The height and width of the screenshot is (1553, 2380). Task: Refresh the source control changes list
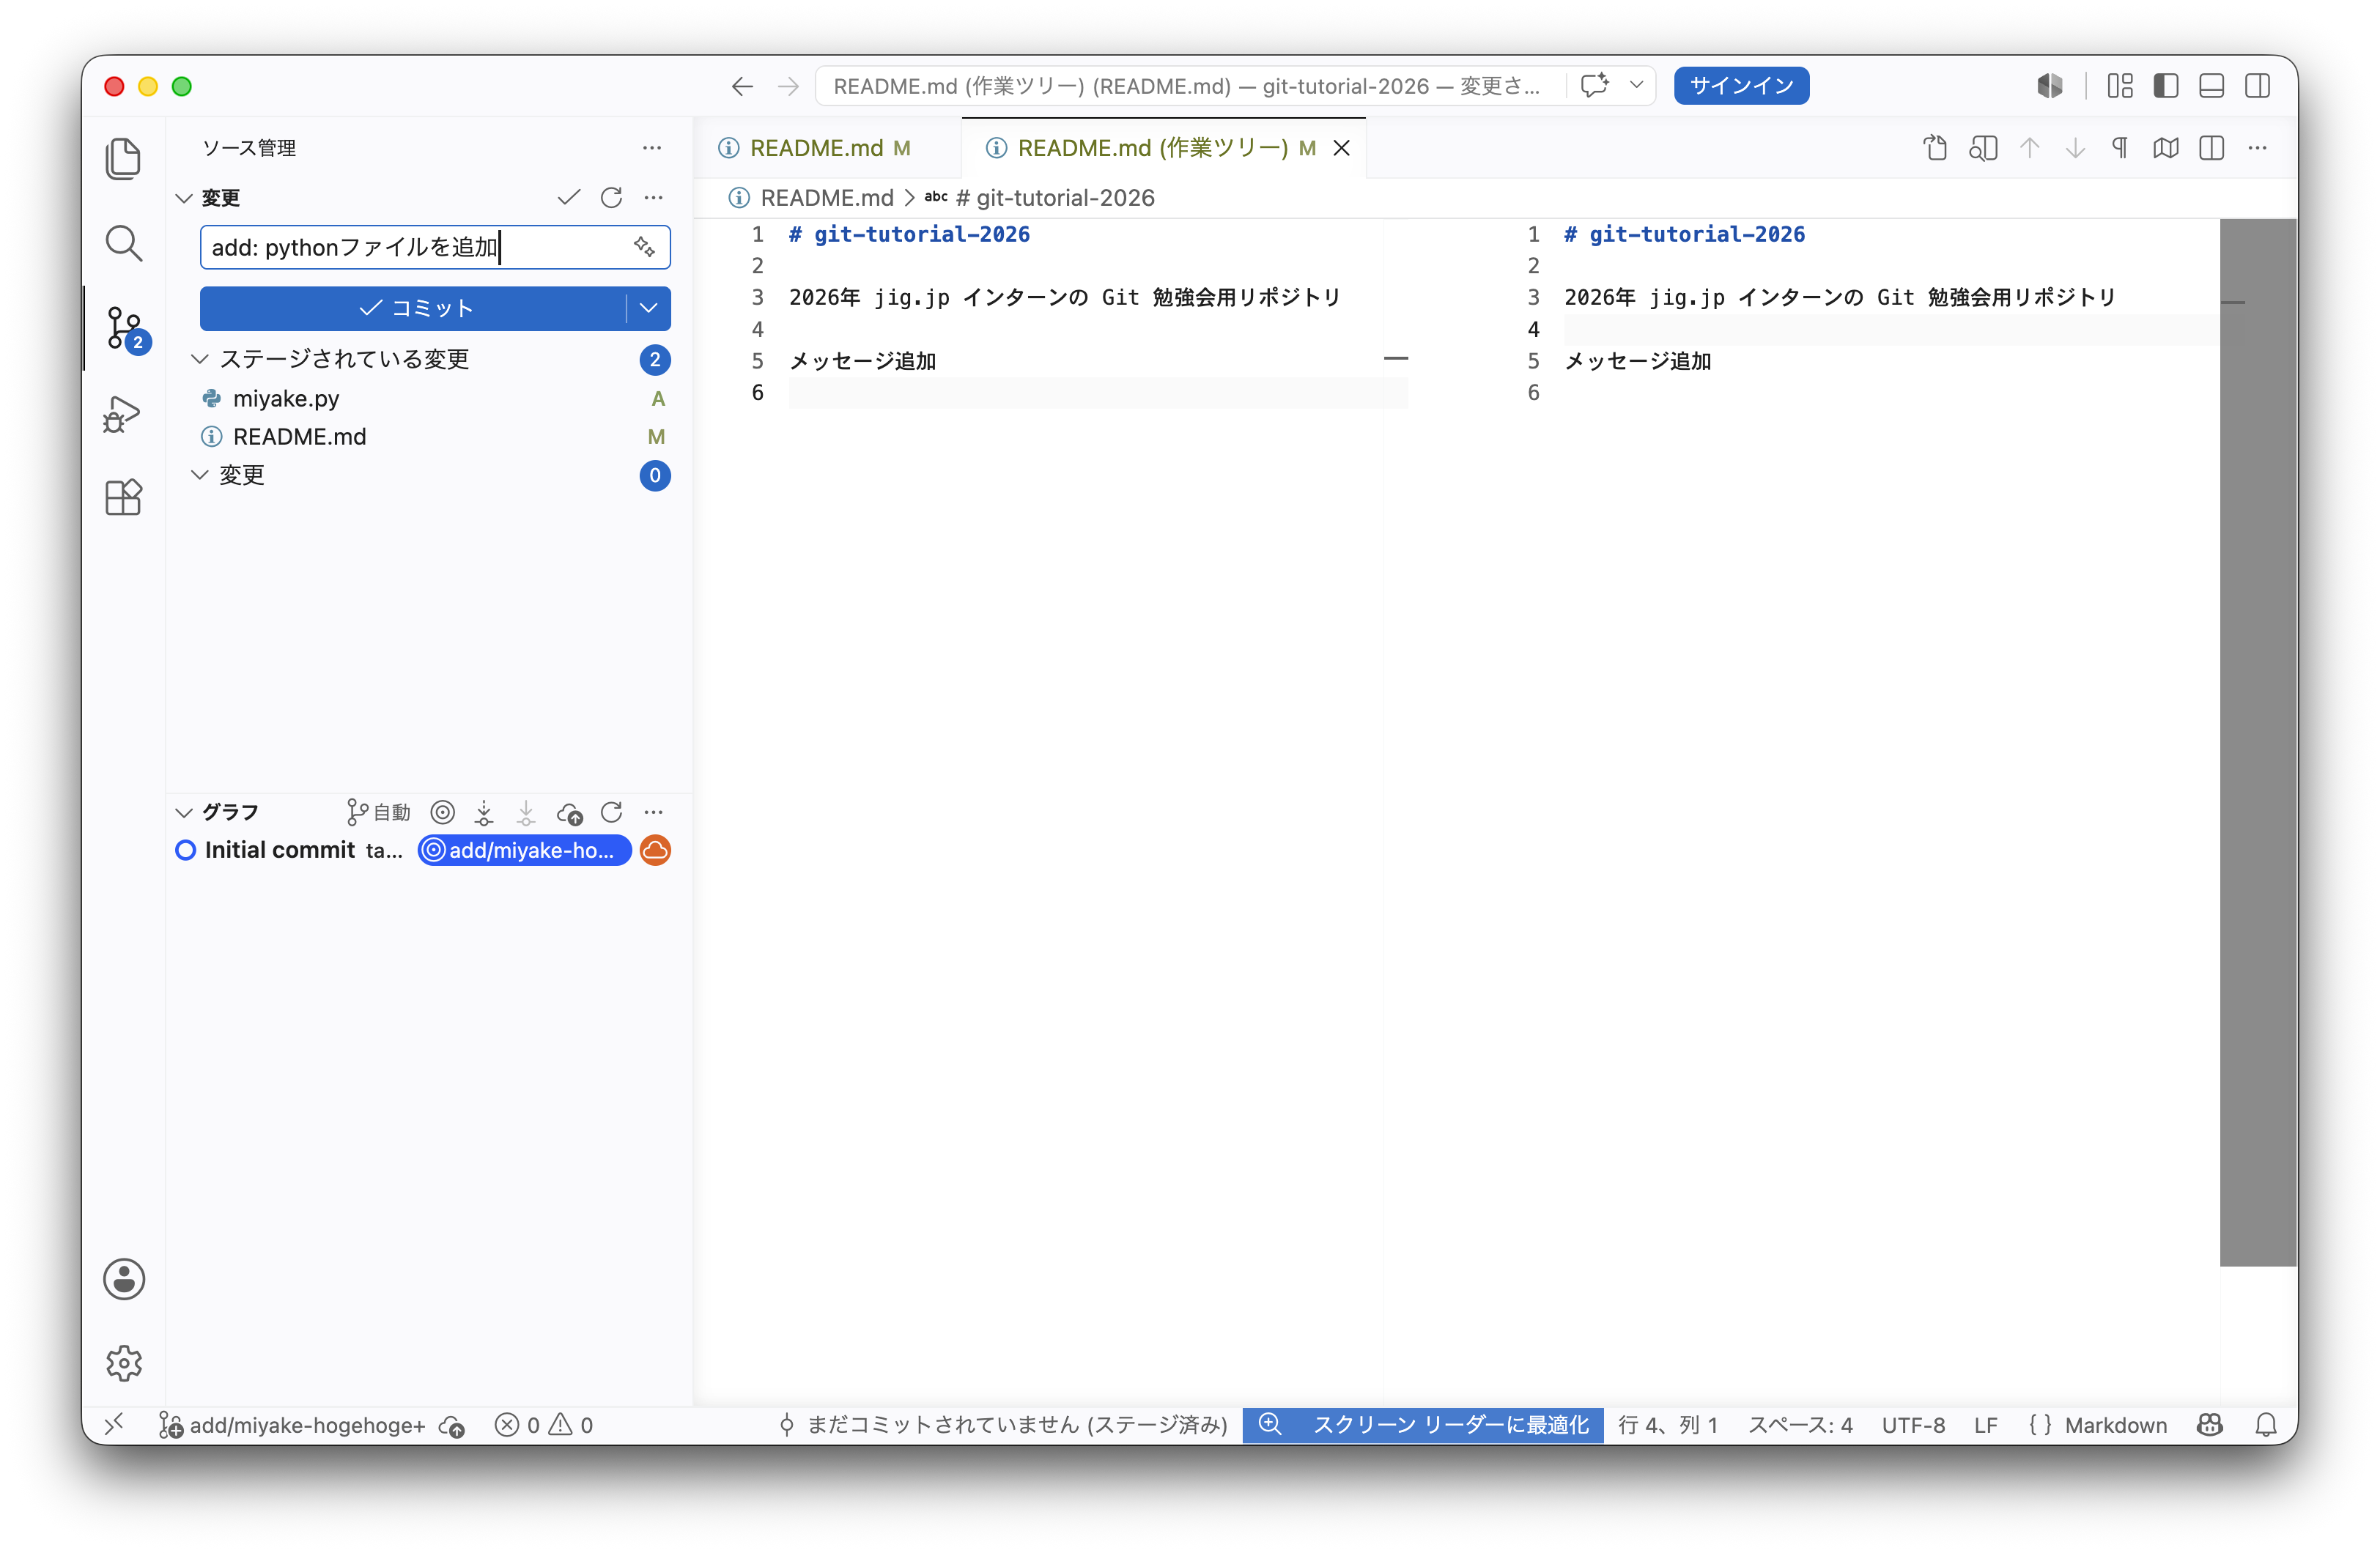tap(611, 197)
